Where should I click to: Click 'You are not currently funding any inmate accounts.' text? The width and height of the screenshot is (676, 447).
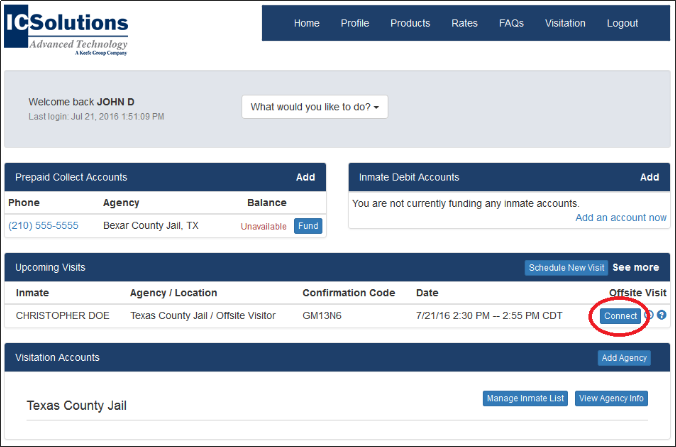(466, 203)
